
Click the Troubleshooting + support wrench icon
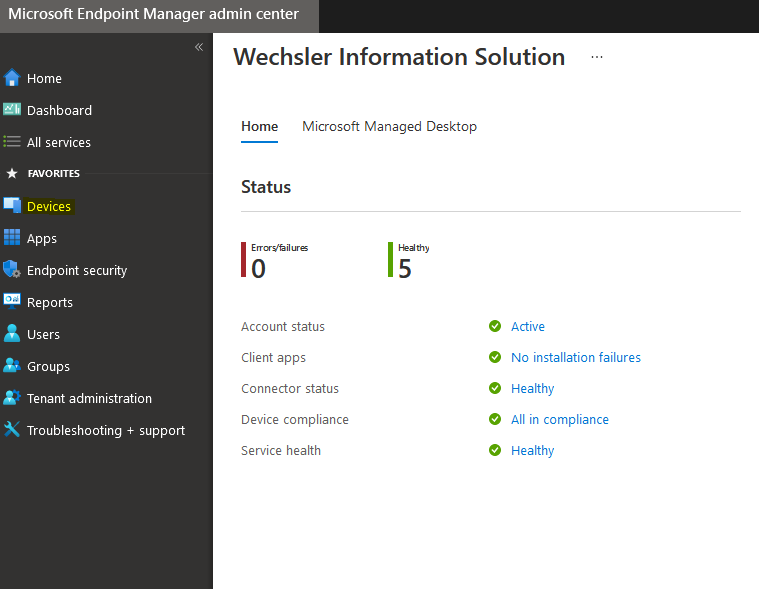[x=12, y=430]
